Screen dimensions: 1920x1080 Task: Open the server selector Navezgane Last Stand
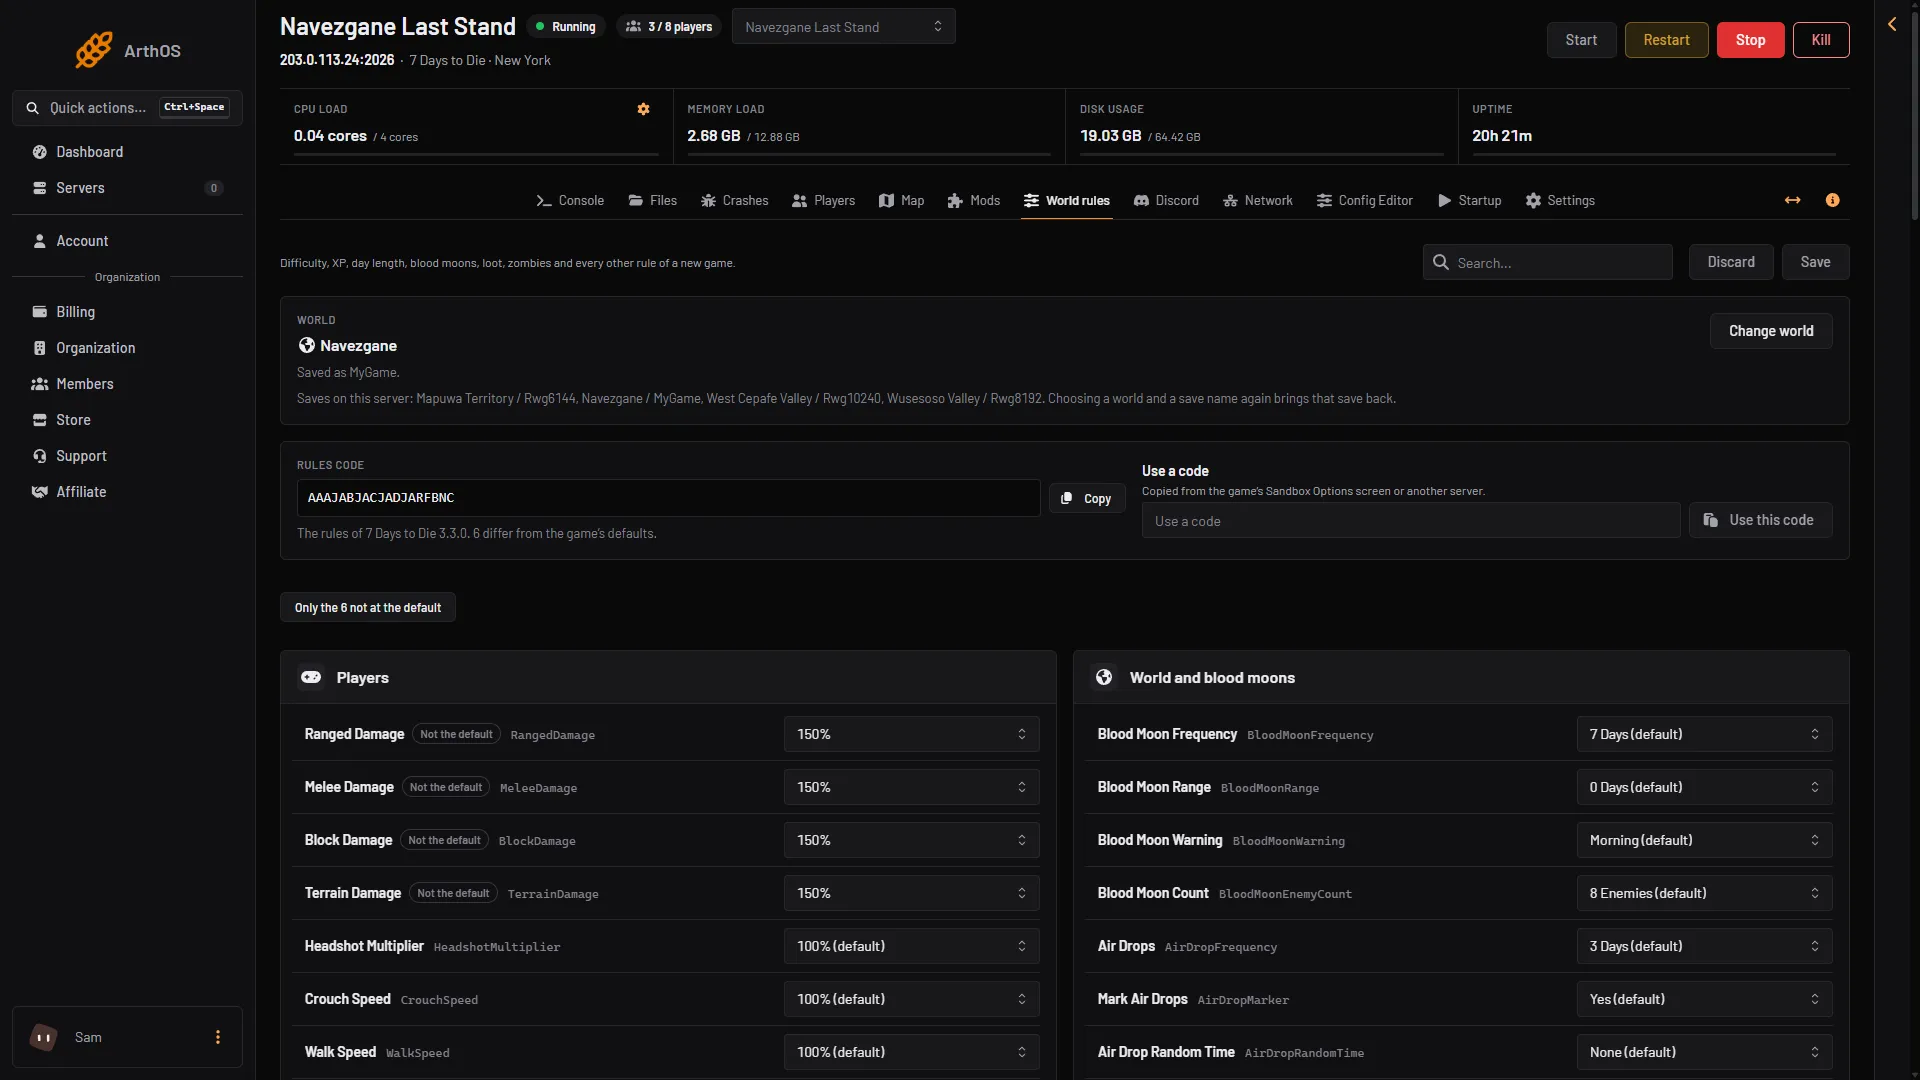(843, 27)
